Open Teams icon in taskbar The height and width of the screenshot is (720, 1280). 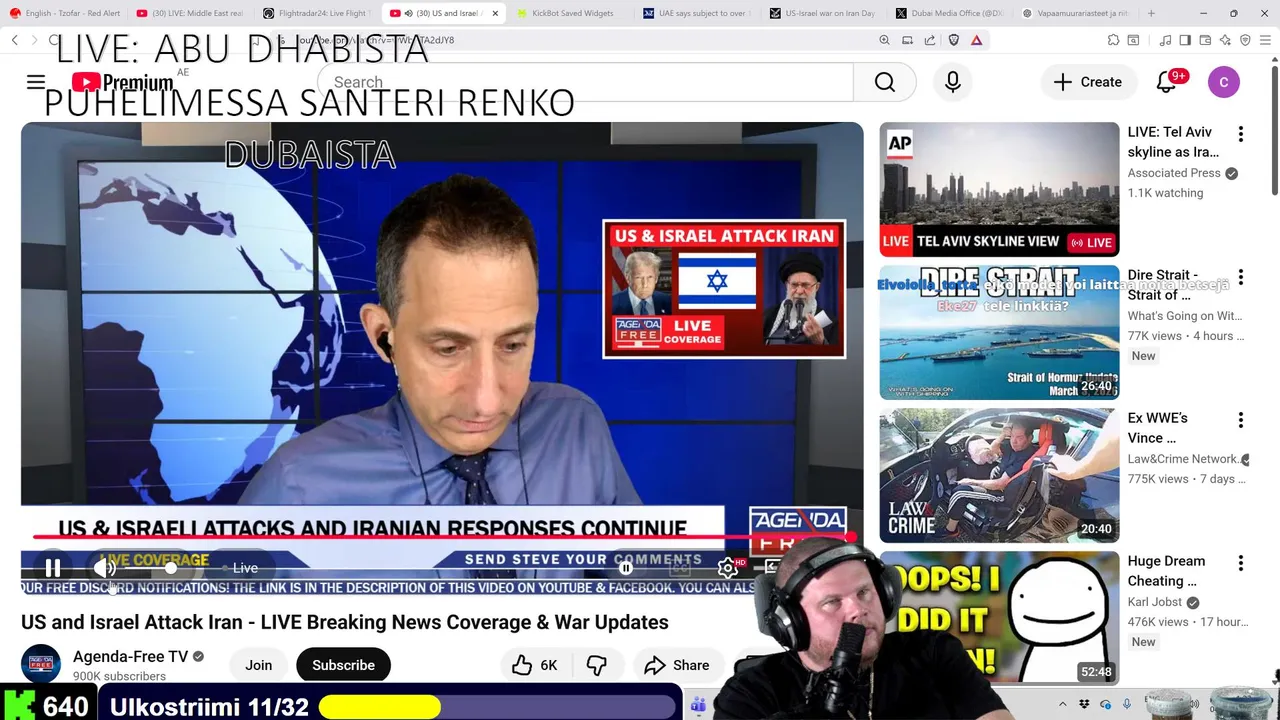[698, 705]
